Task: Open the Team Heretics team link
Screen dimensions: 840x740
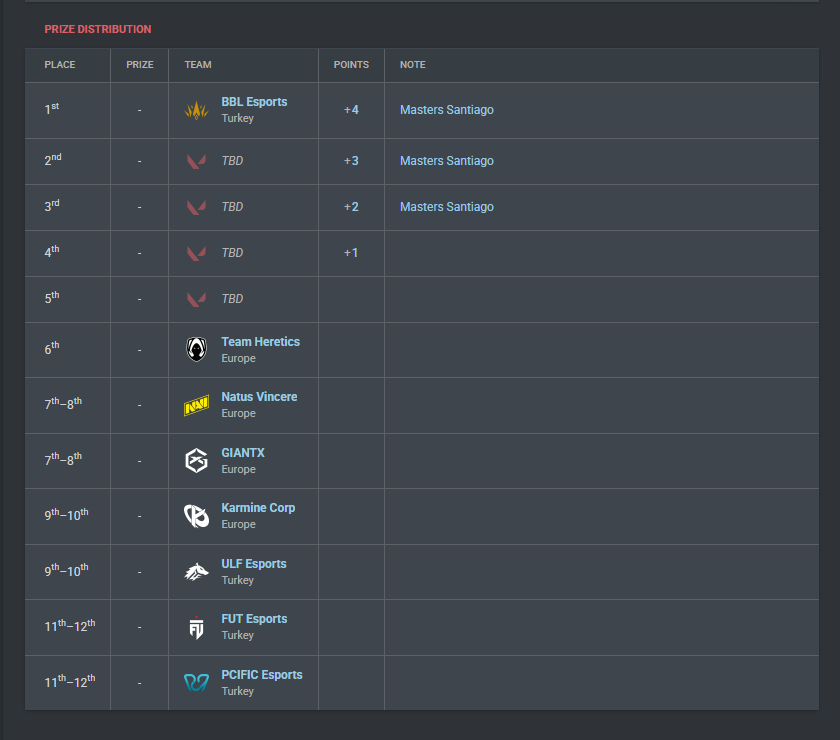Action: pos(261,342)
